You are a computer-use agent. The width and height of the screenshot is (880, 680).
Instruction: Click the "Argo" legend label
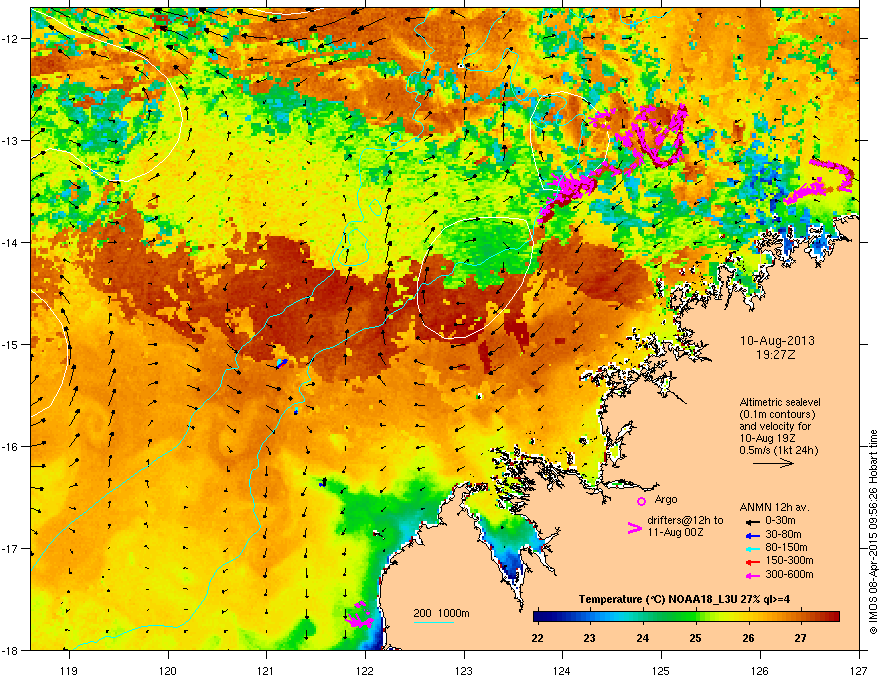click(666, 499)
